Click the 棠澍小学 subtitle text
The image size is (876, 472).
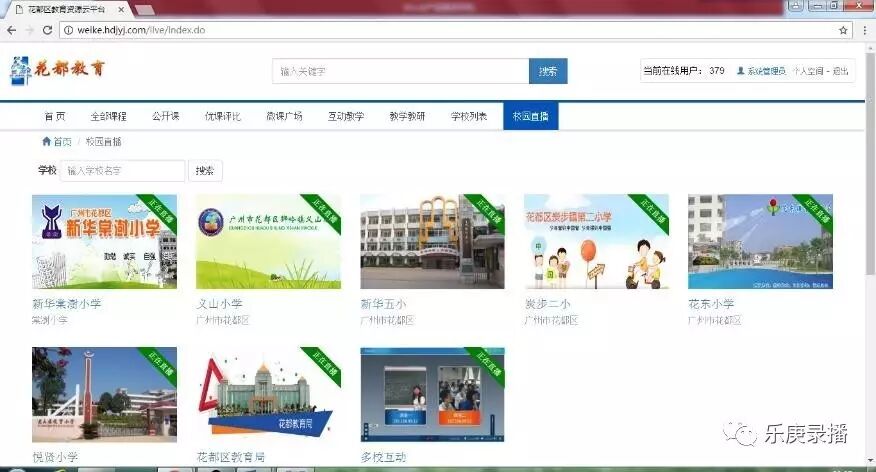50,320
